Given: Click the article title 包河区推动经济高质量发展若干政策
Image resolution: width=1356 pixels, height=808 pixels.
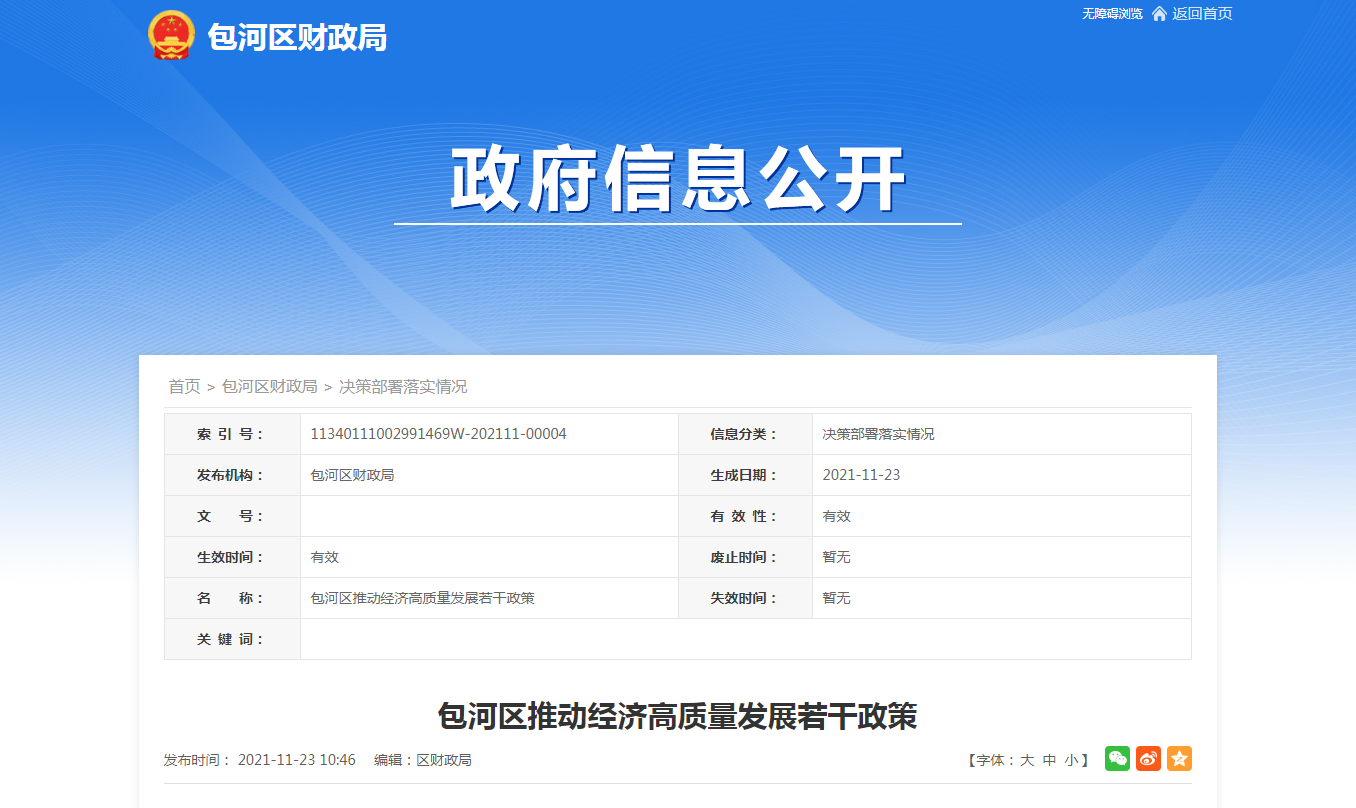Looking at the screenshot, I should coord(678,716).
